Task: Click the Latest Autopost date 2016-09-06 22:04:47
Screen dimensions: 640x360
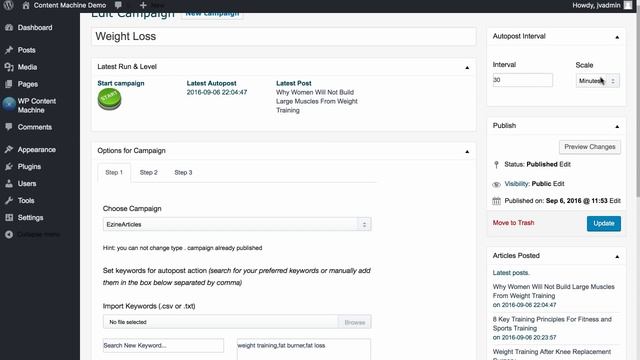Action: coord(217,92)
